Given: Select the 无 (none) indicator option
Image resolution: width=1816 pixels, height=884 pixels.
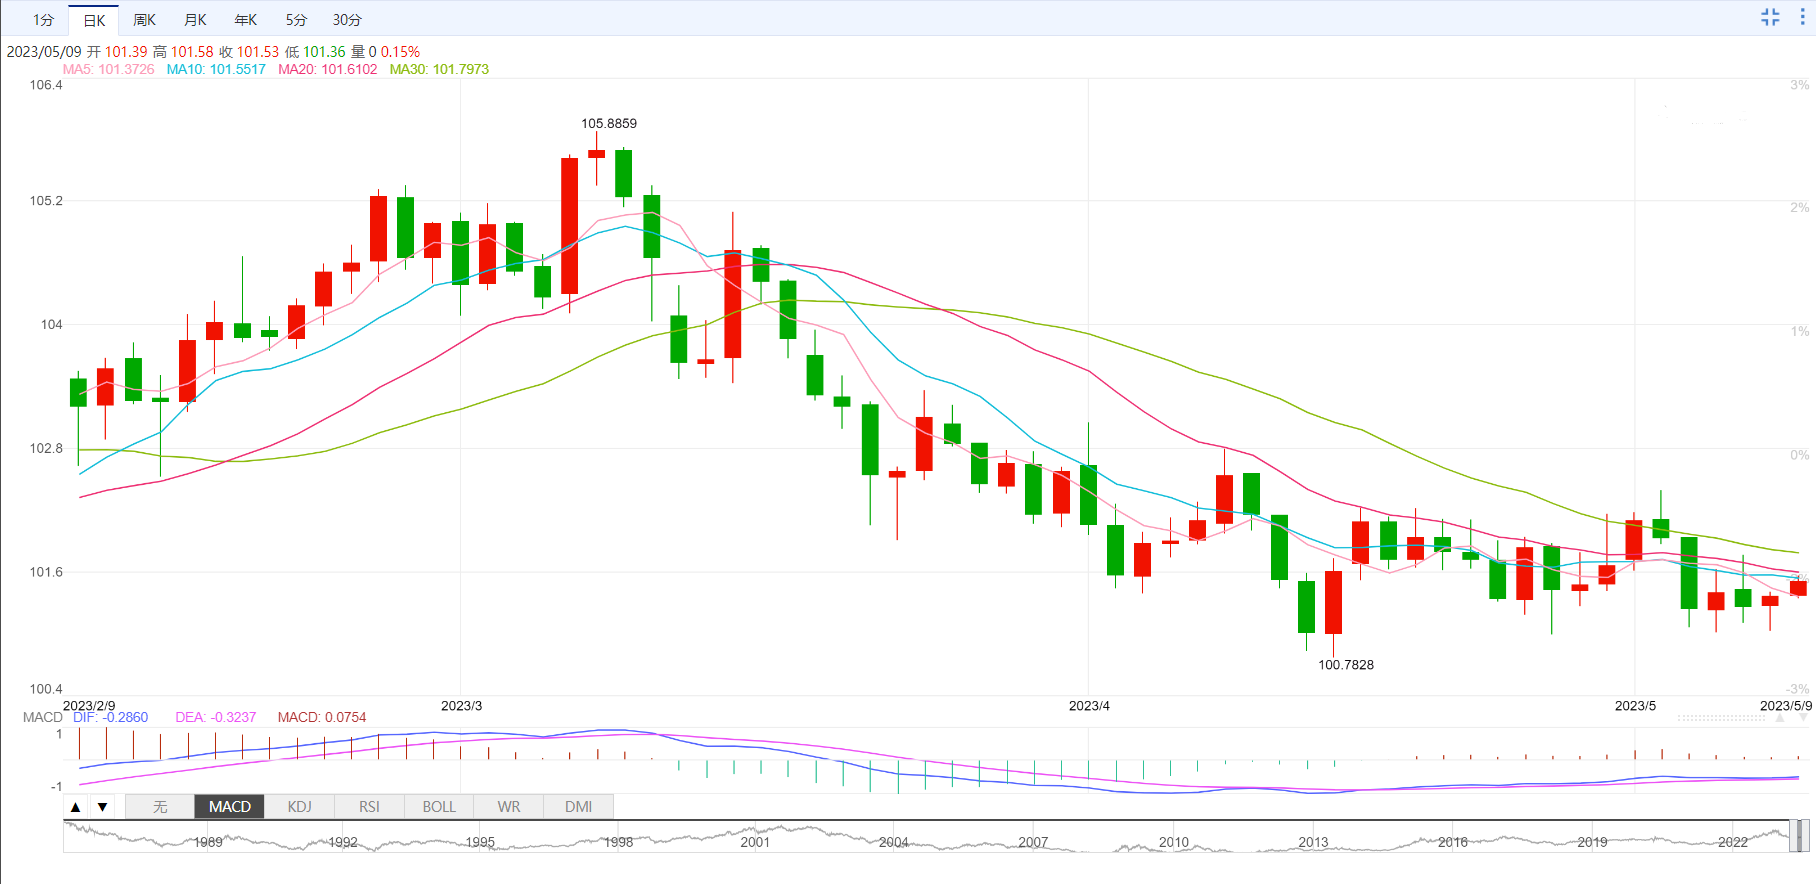Looking at the screenshot, I should [160, 807].
